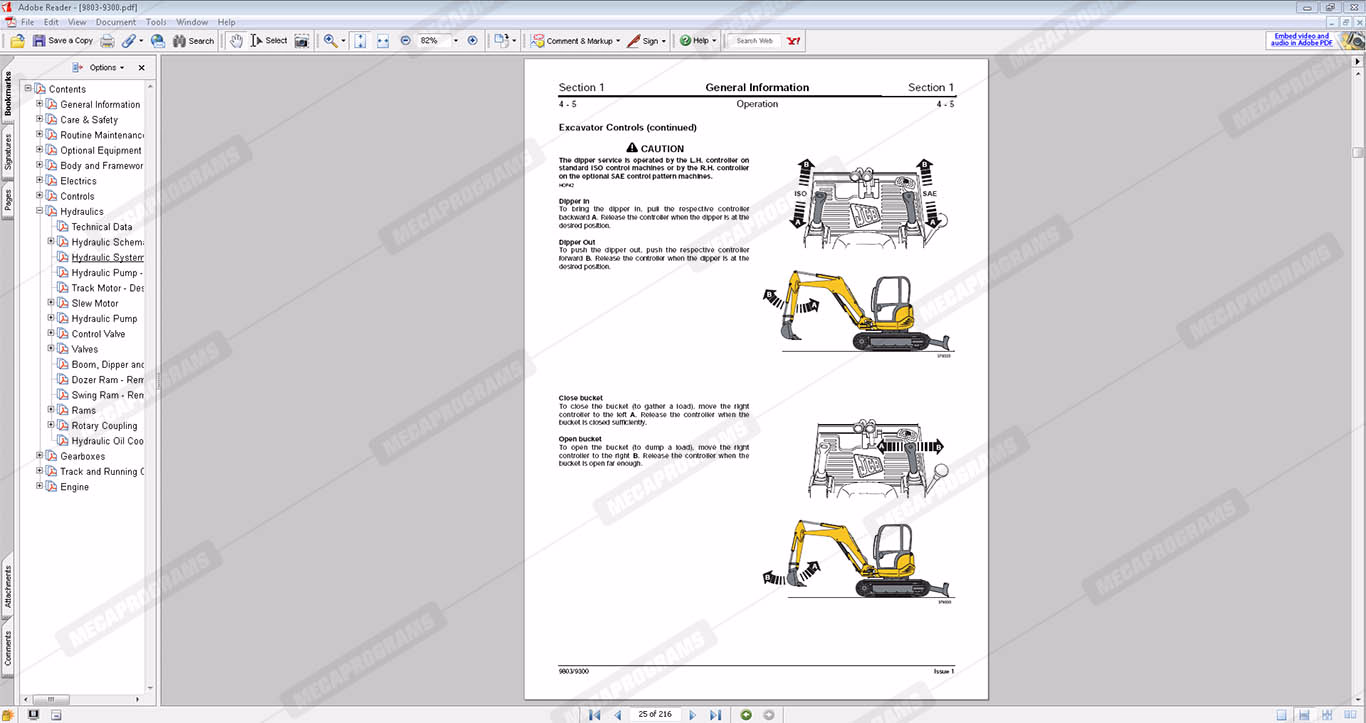
Task: Switch to the Bookmarks side tab
Action: [x=8, y=94]
